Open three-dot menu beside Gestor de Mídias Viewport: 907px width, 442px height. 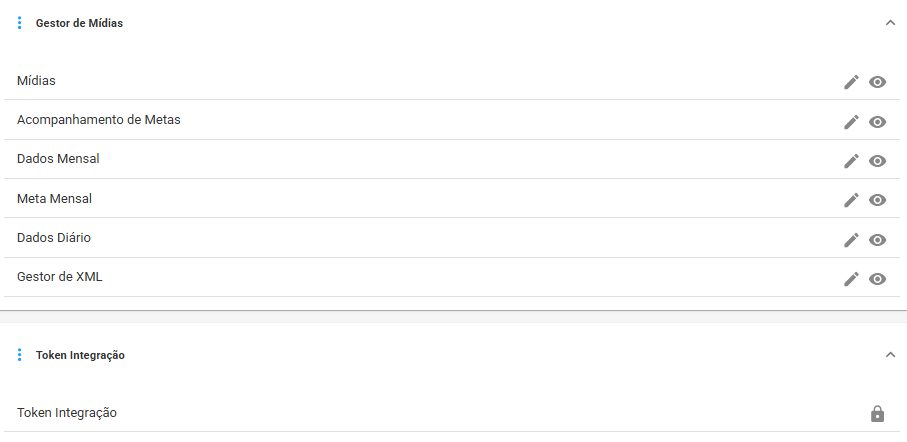[20, 23]
